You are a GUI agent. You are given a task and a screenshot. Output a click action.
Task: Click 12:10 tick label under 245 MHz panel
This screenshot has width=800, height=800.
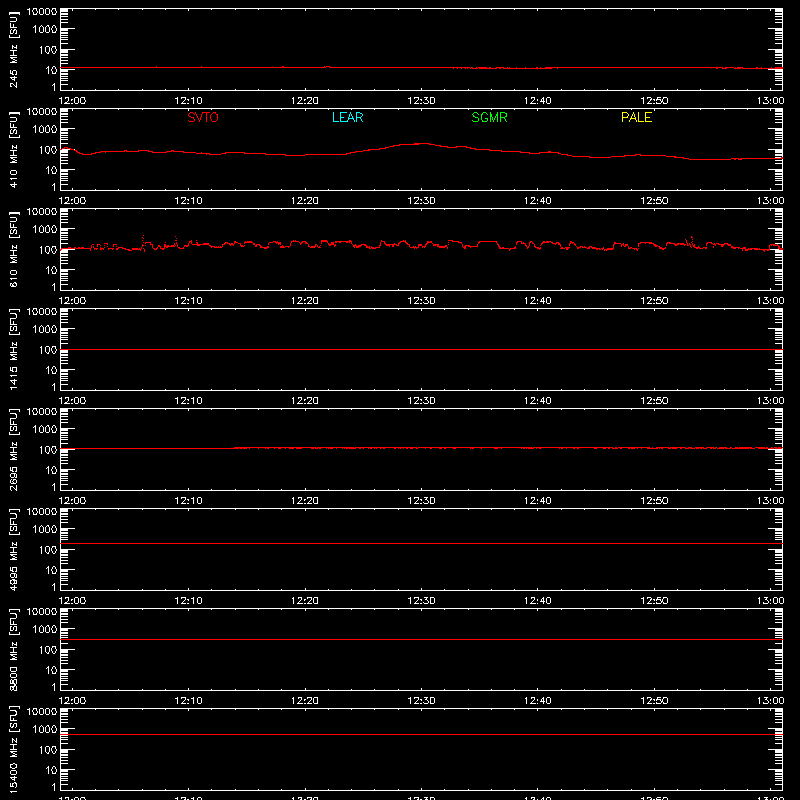[x=188, y=101]
